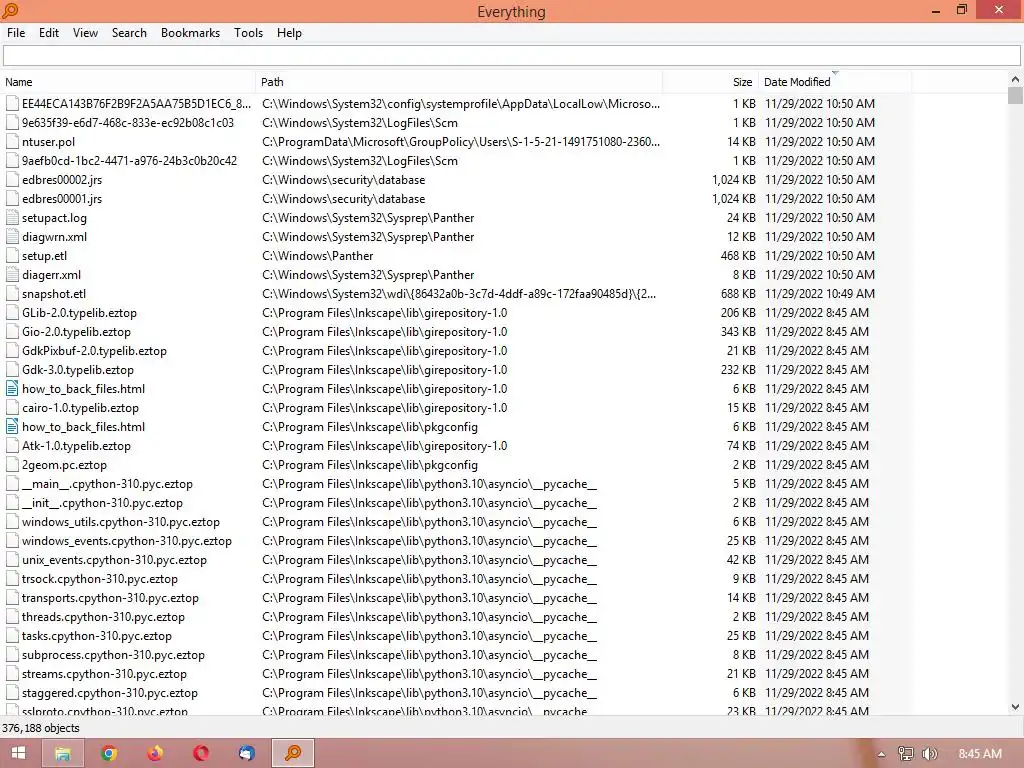
Task: Click the file icon of diagwrn.xml
Action: tap(12, 236)
